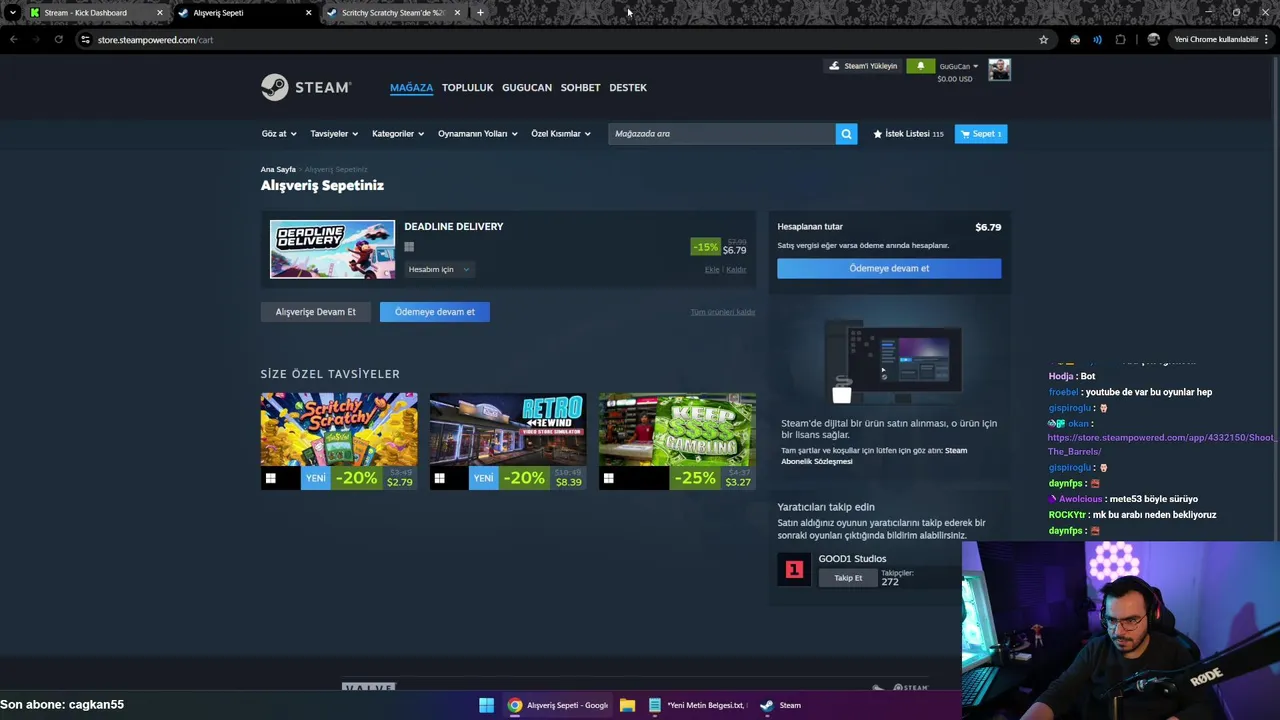Open the Deadline Delivery game thumbnail
The height and width of the screenshot is (720, 1280).
point(332,249)
